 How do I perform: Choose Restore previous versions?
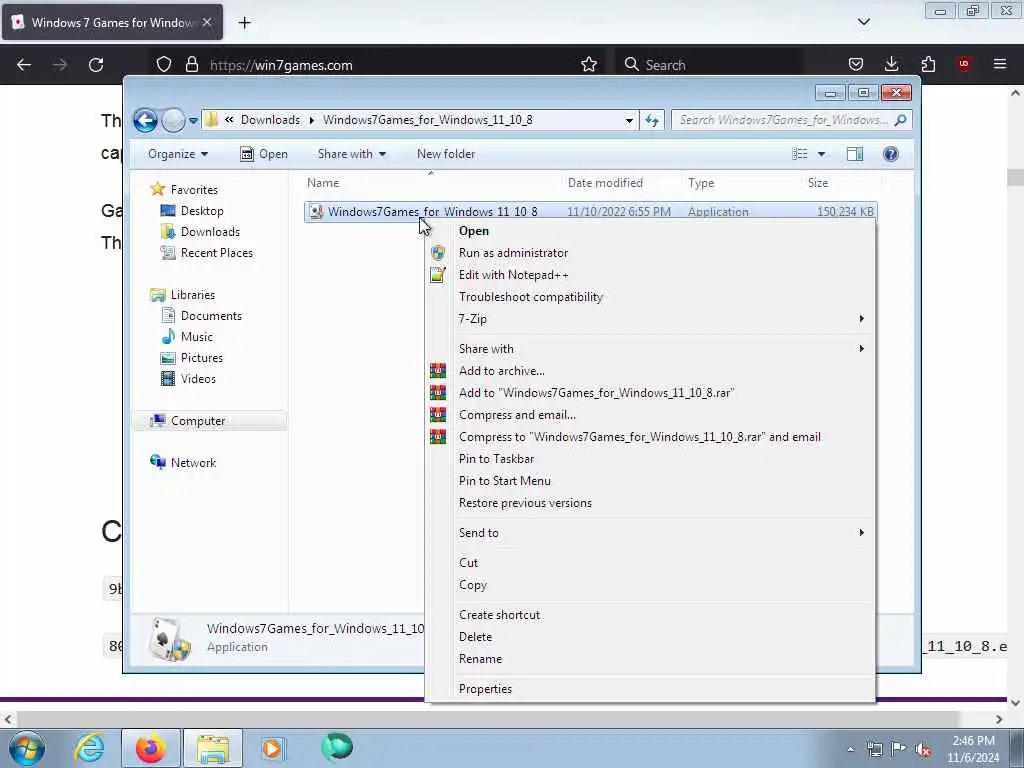click(x=650, y=503)
